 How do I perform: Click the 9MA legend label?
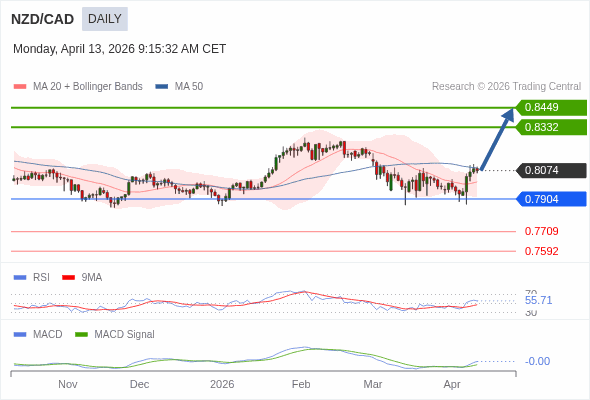coord(92,278)
